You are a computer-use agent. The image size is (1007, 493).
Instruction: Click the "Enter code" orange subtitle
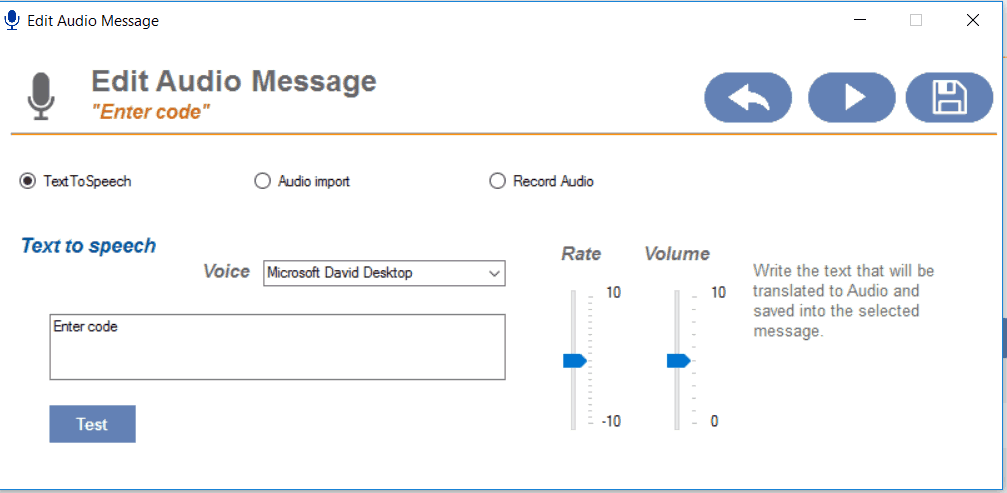coord(150,111)
